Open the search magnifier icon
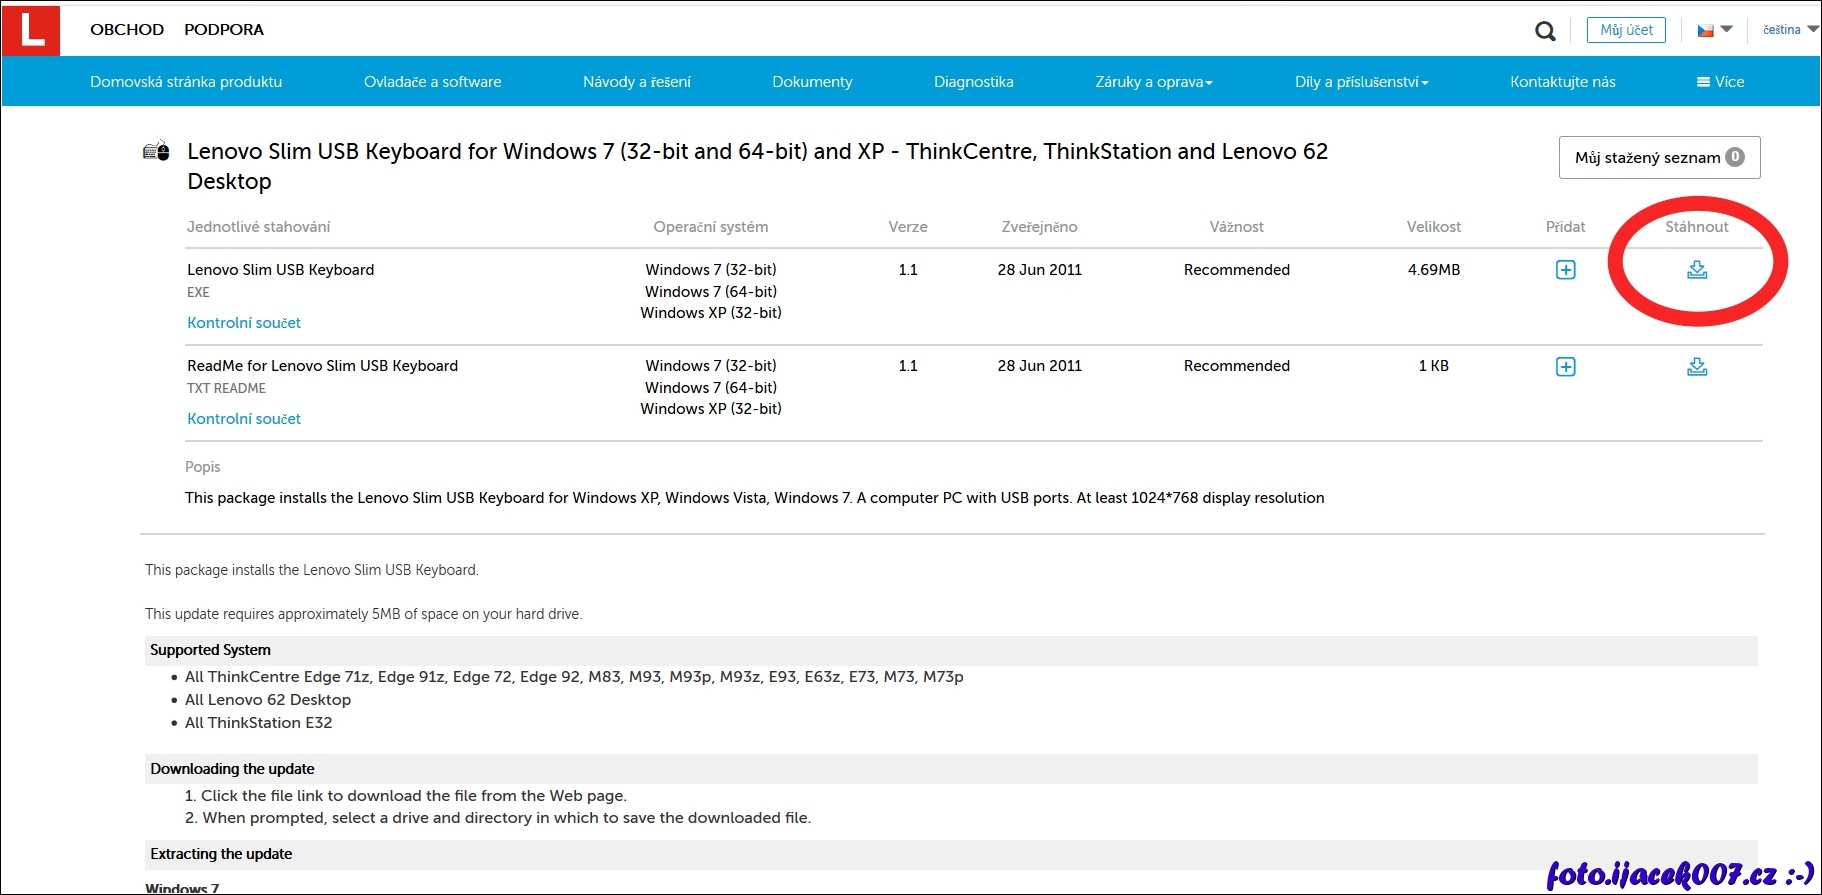 [x=1545, y=31]
